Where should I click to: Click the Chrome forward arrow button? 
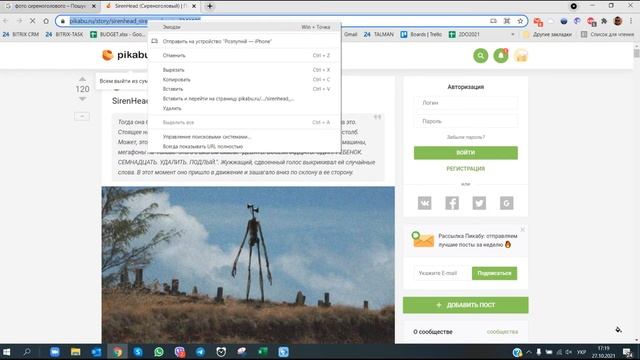pyautogui.click(x=19, y=21)
